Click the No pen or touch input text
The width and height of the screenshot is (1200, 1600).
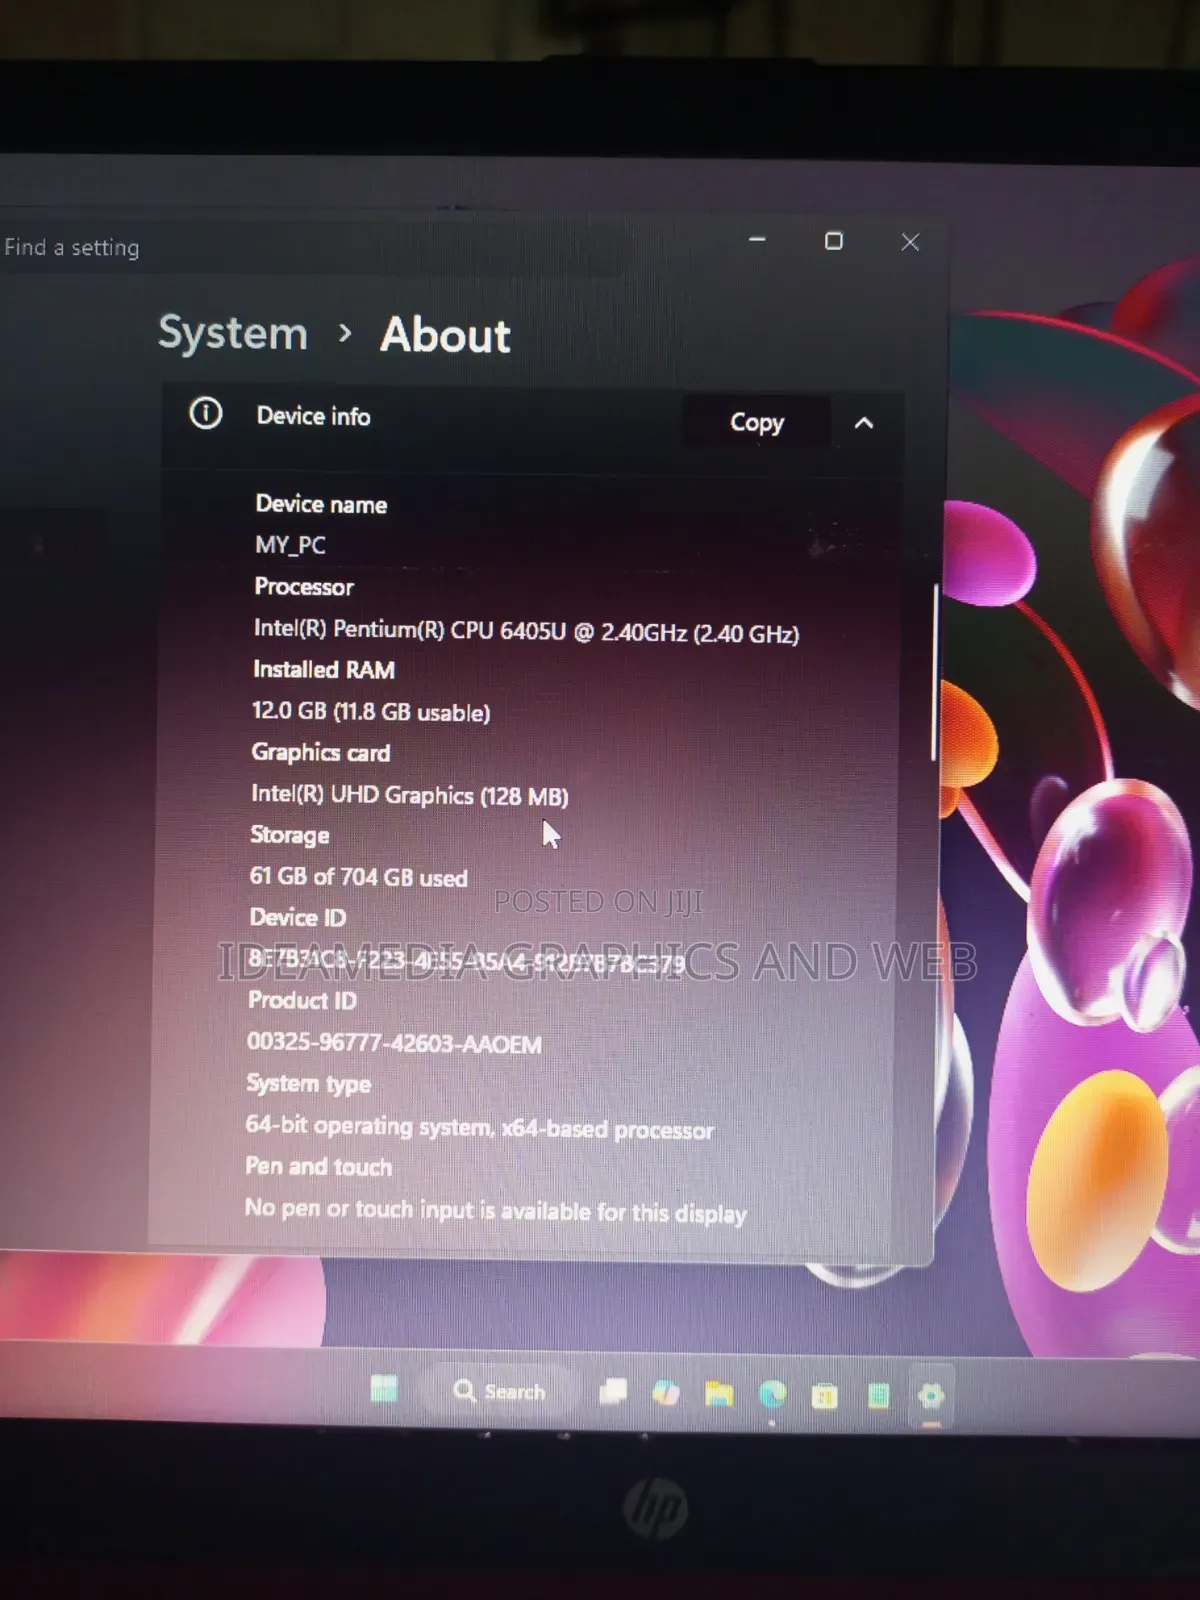coord(496,1211)
